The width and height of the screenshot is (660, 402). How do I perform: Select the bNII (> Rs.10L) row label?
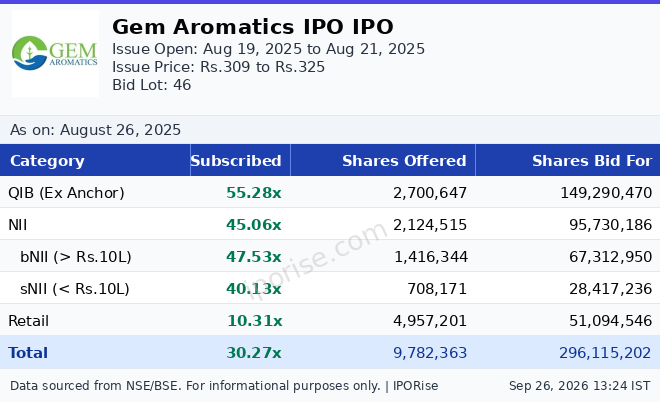pos(76,257)
